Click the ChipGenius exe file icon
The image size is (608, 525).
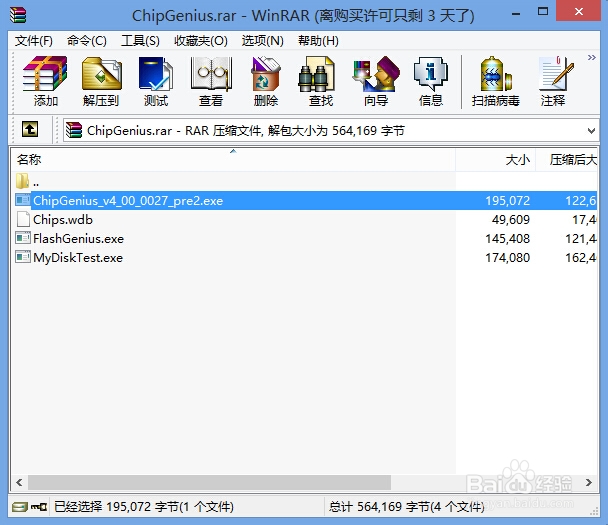23,200
